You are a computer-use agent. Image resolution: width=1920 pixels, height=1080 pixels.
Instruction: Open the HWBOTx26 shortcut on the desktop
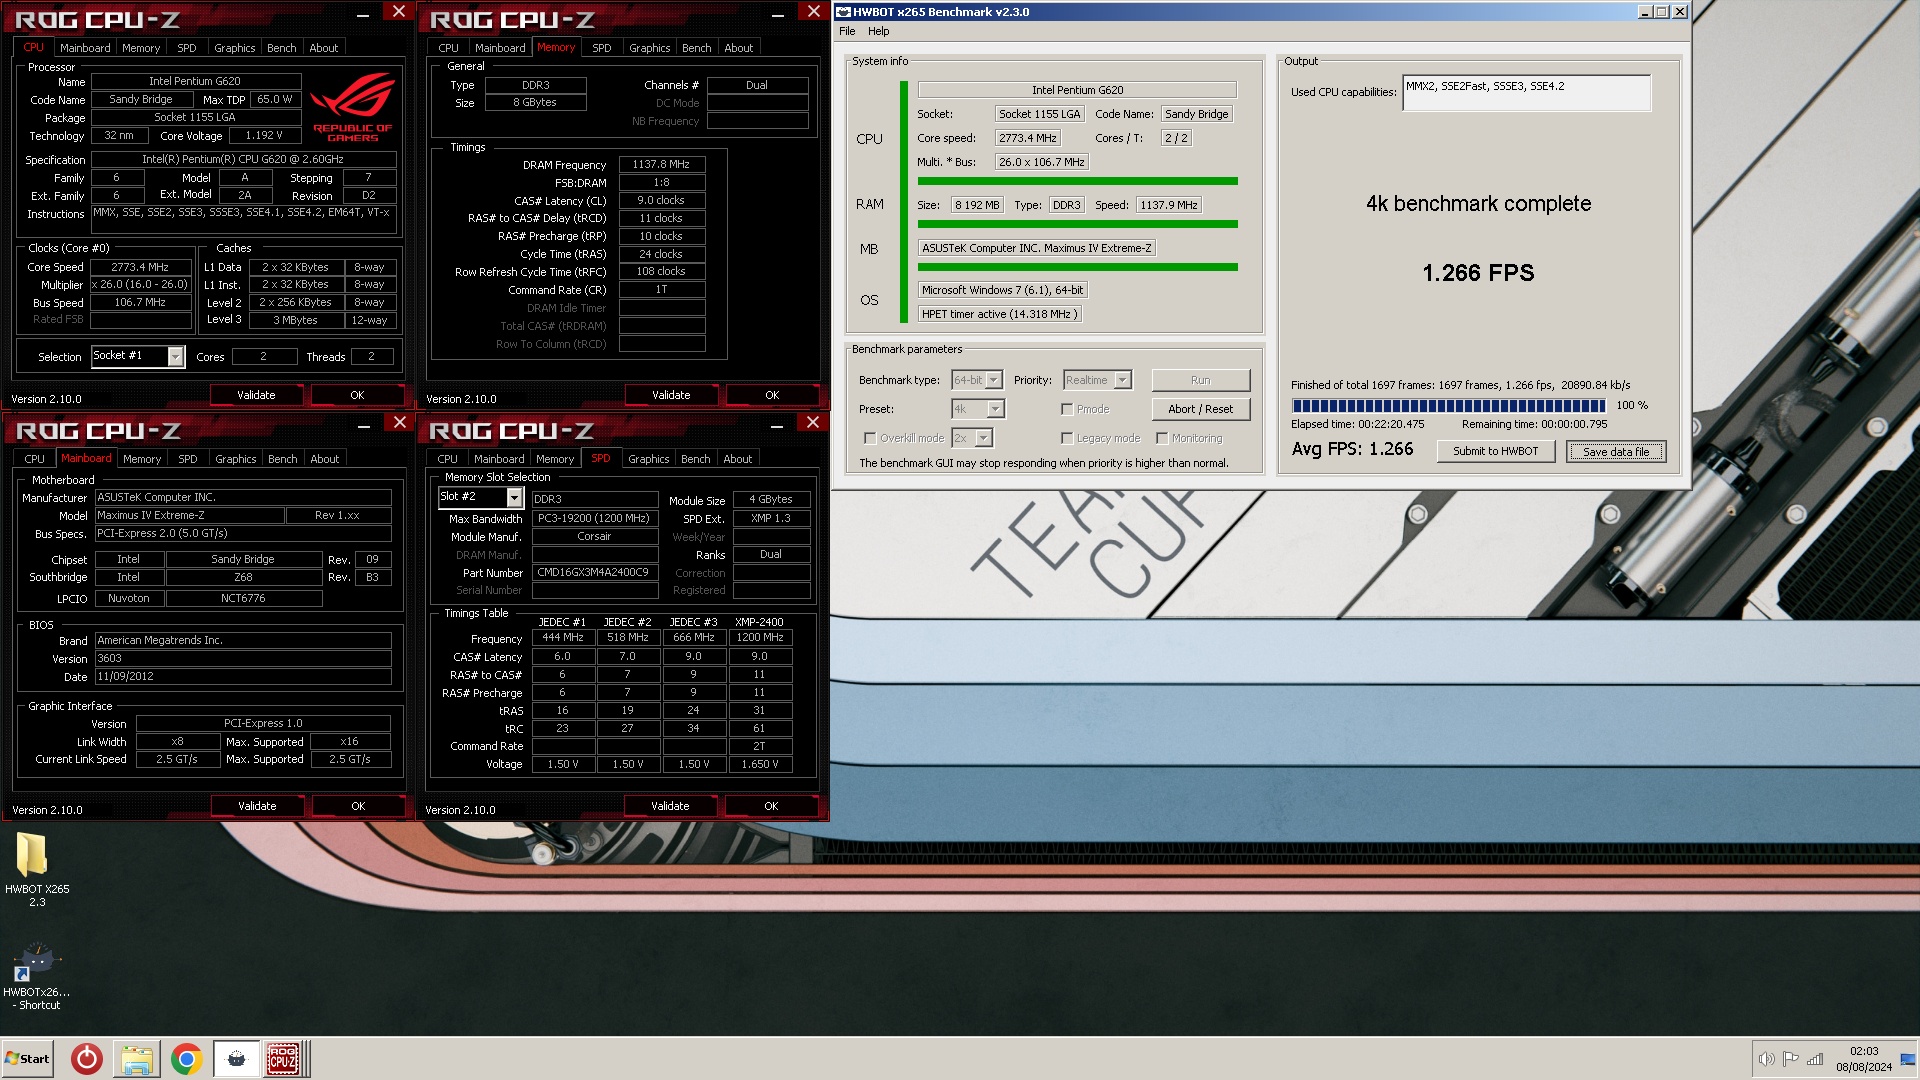tap(37, 977)
